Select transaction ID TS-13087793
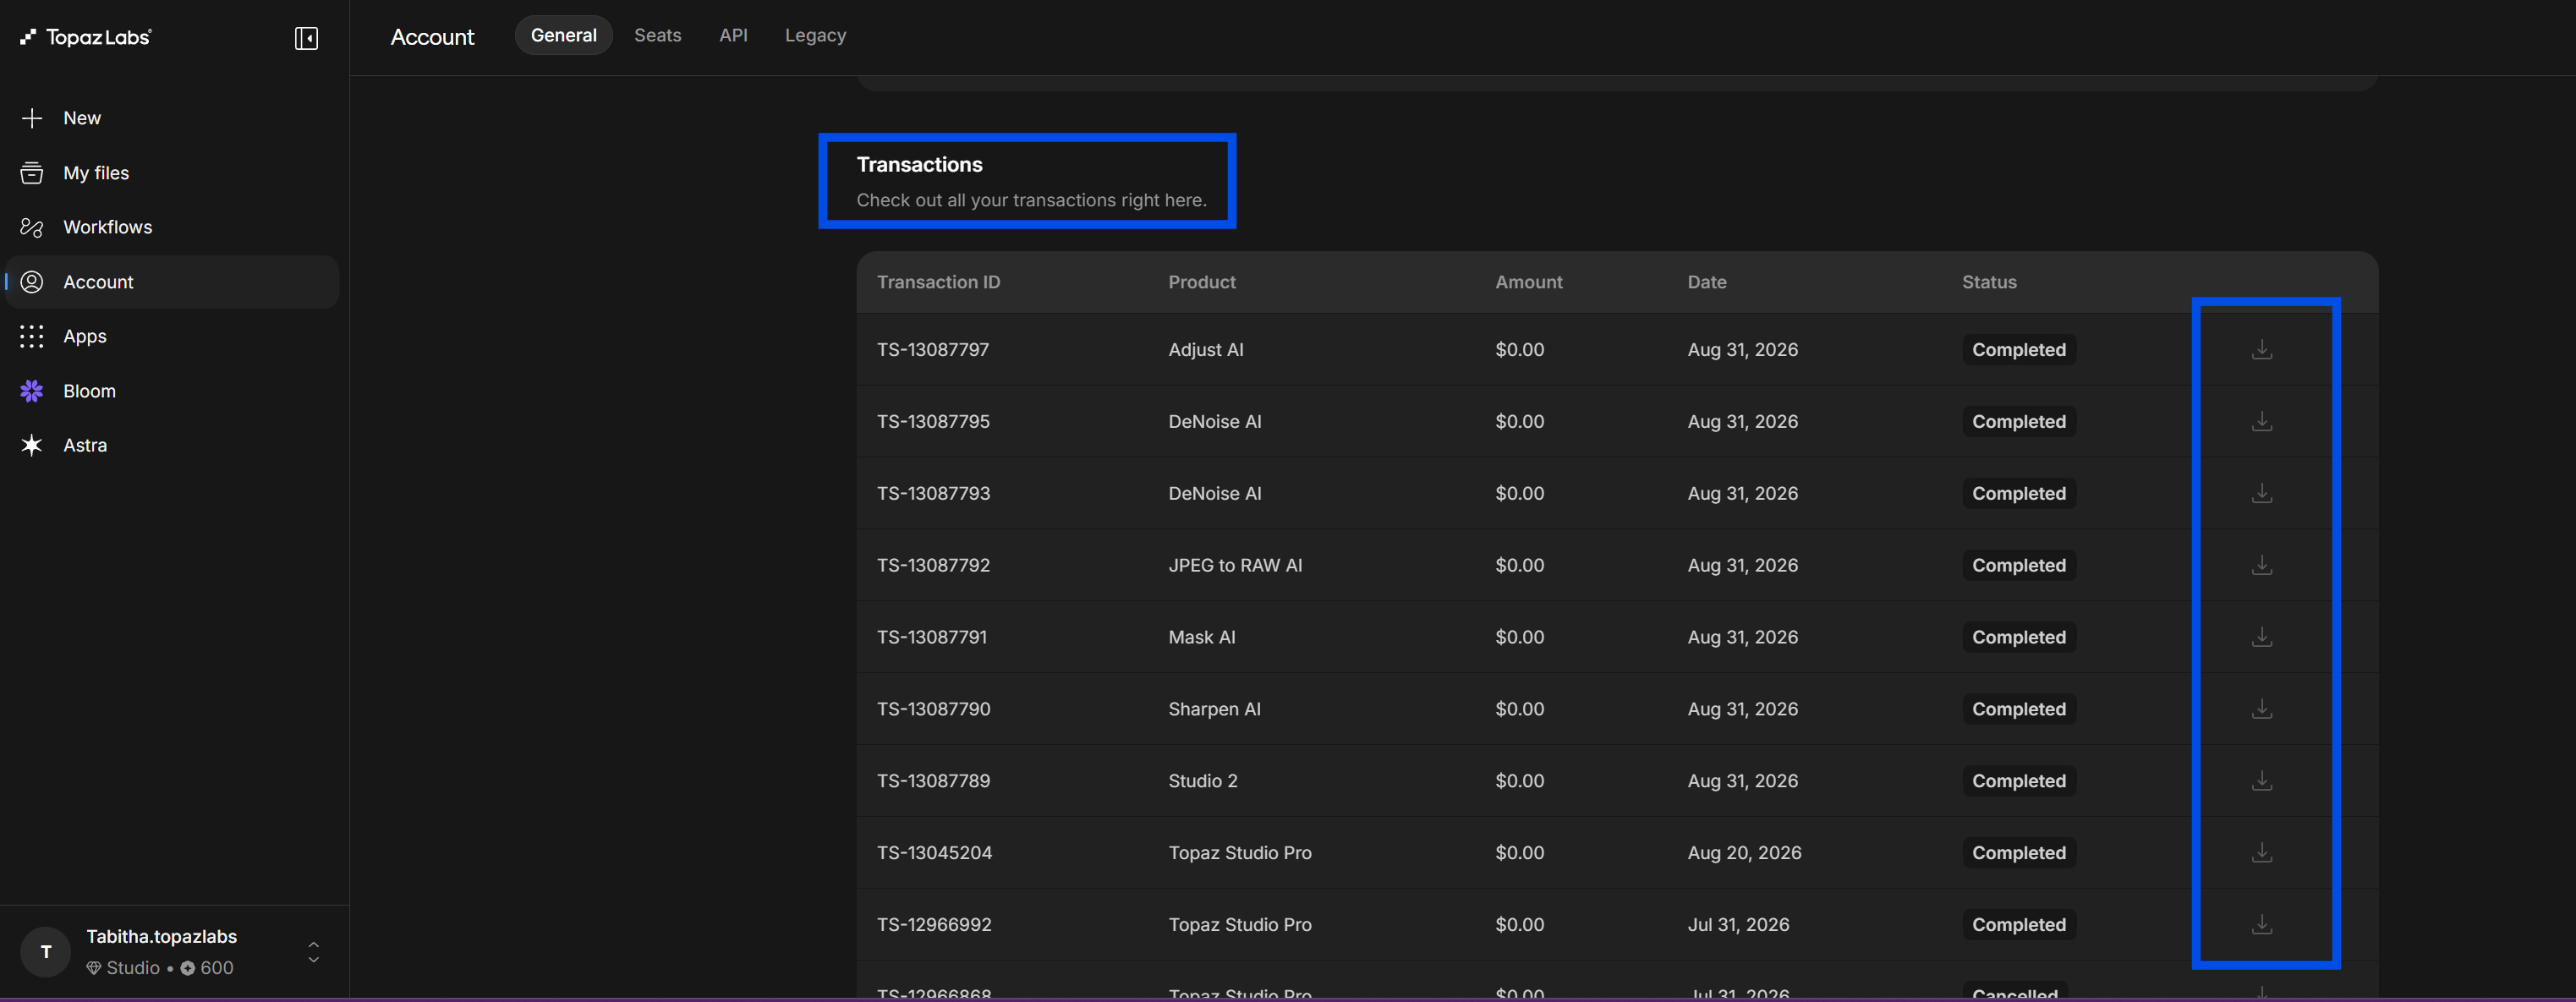 click(x=933, y=494)
